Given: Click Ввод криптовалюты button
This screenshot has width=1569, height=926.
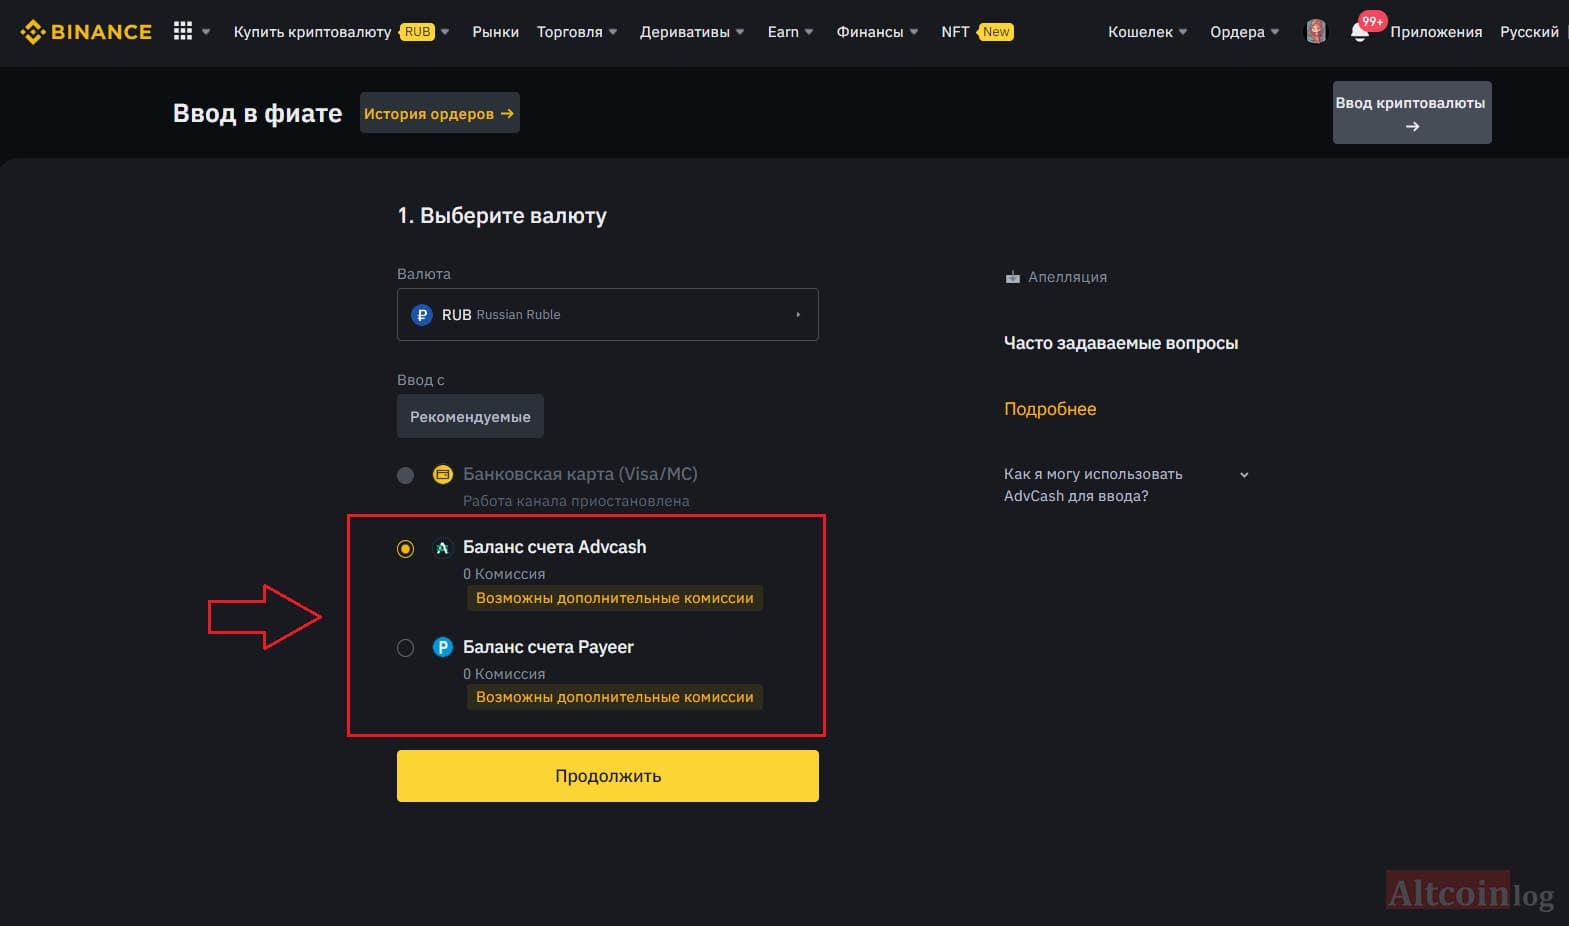Looking at the screenshot, I should click(x=1412, y=113).
